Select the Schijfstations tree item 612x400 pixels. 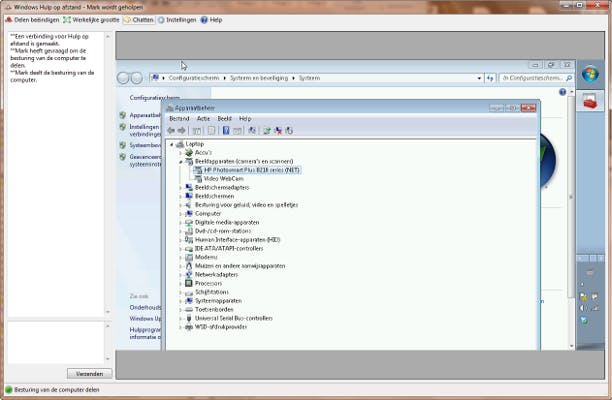pyautogui.click(x=212, y=292)
